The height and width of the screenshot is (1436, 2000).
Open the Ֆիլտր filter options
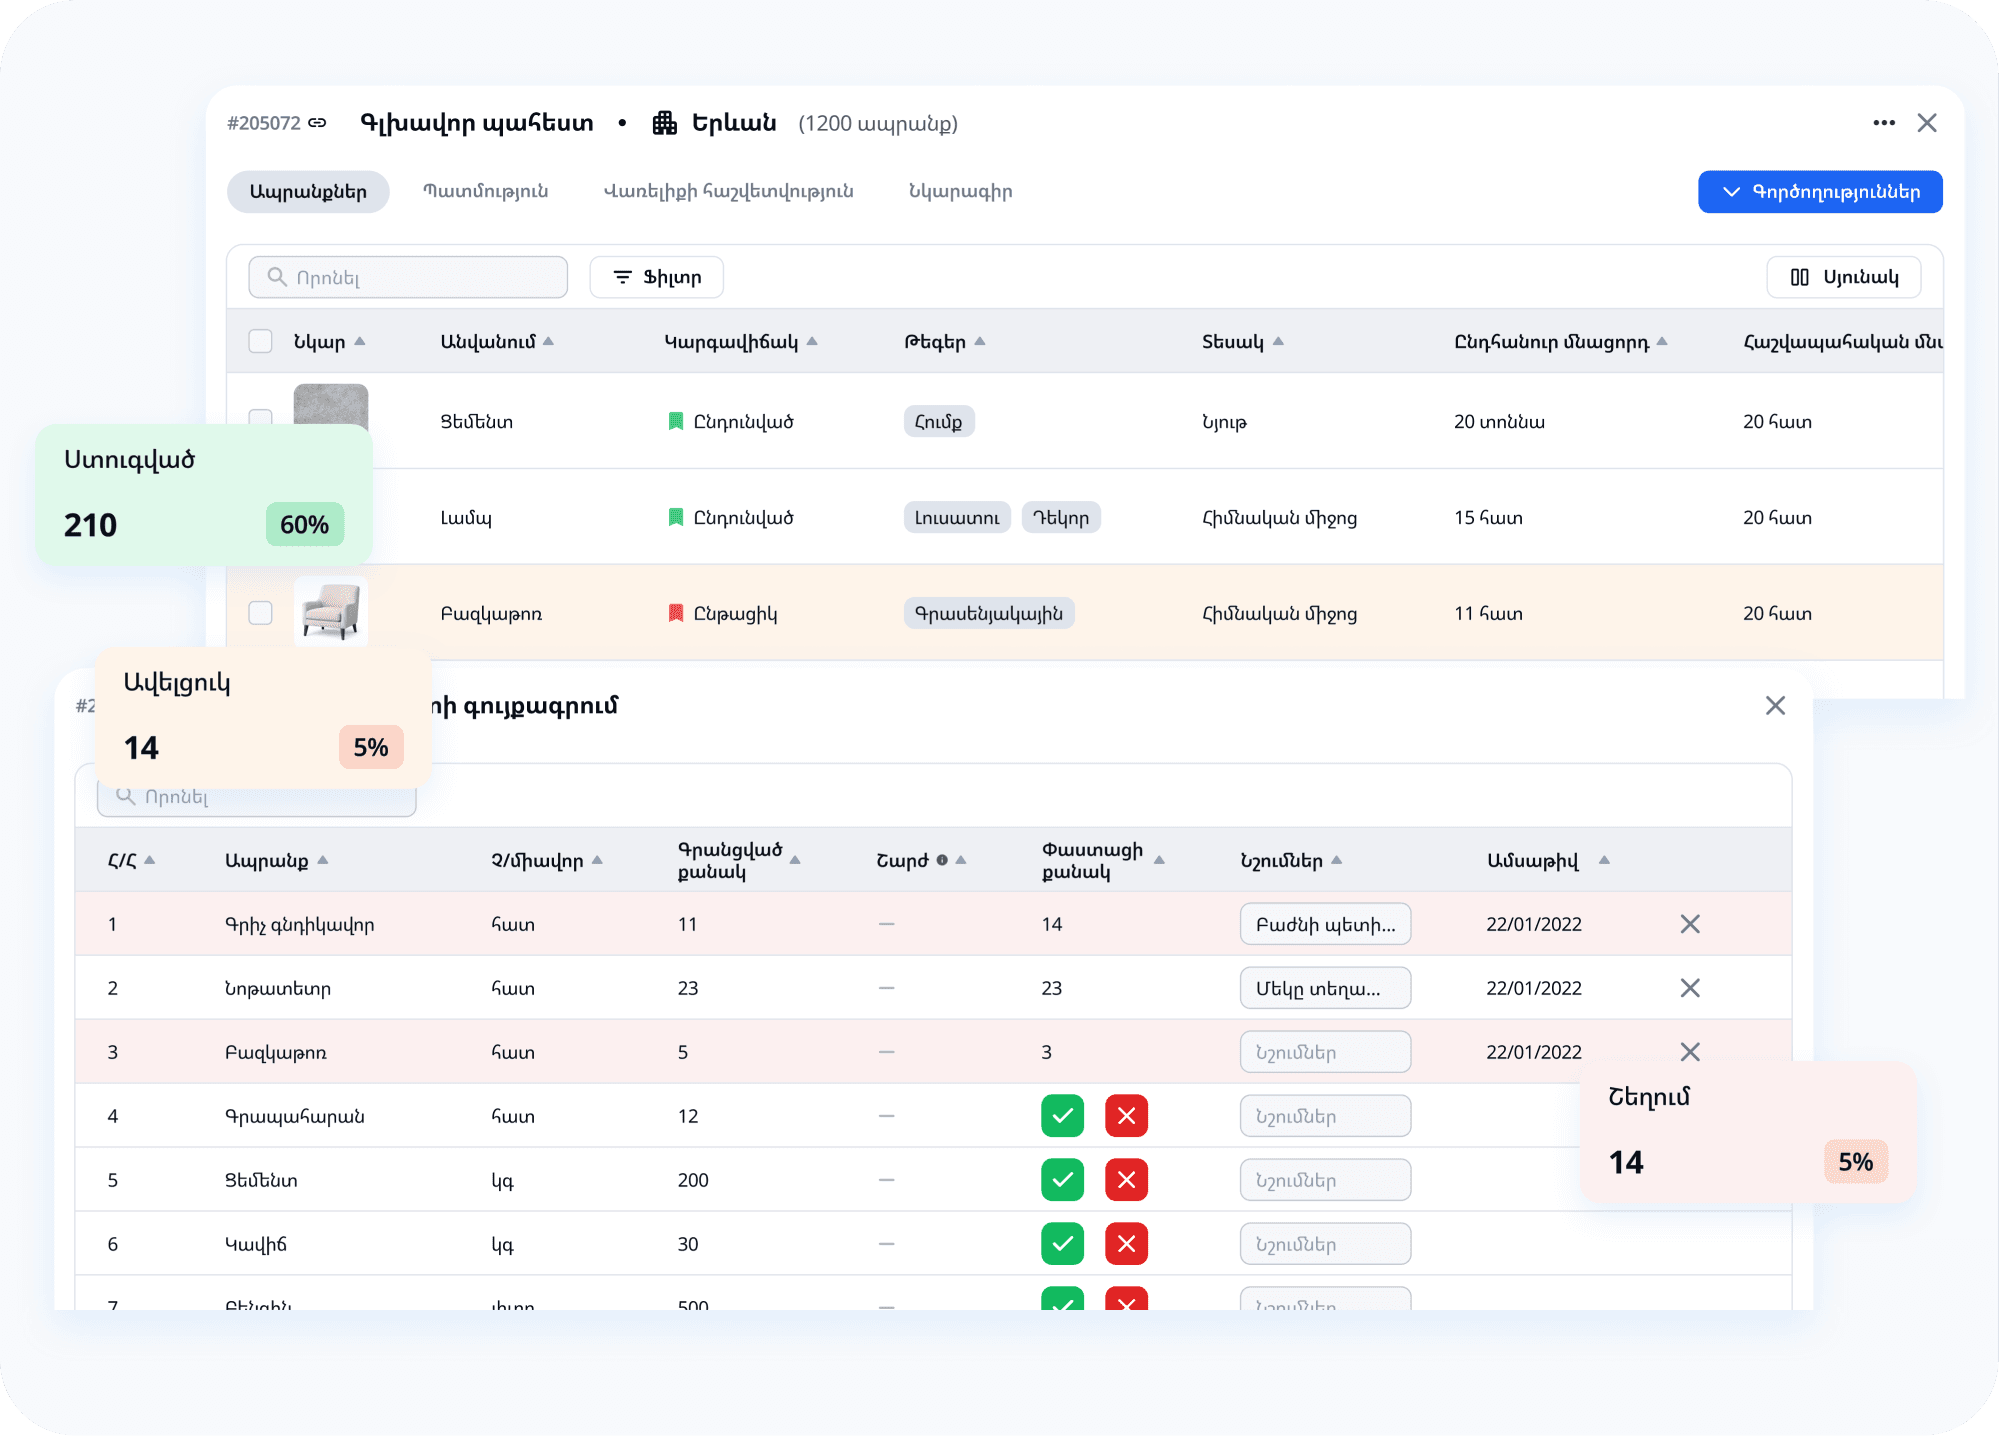pyautogui.click(x=656, y=277)
